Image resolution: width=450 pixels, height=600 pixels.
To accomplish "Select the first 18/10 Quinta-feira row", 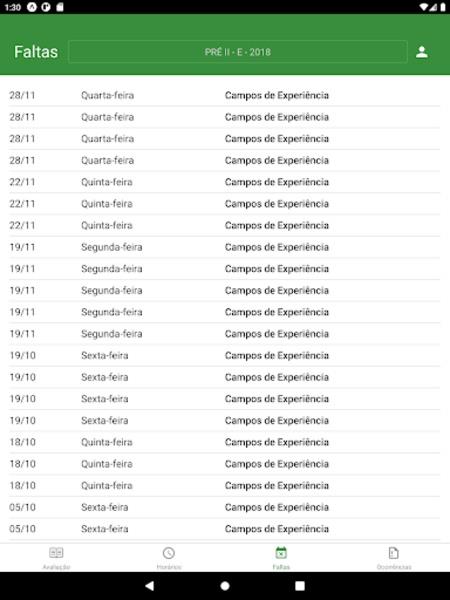I will (x=225, y=442).
